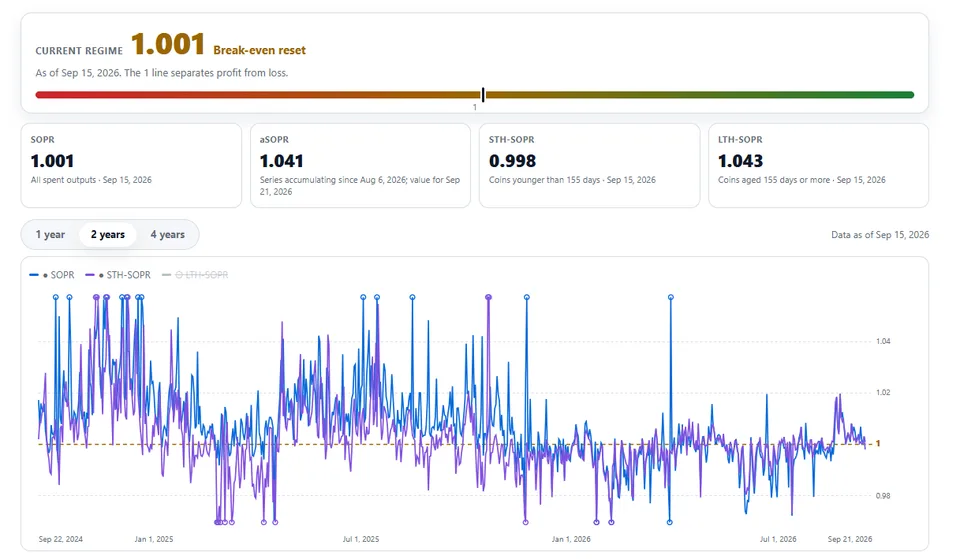Toggle SOPR series in chart legend

(52, 275)
